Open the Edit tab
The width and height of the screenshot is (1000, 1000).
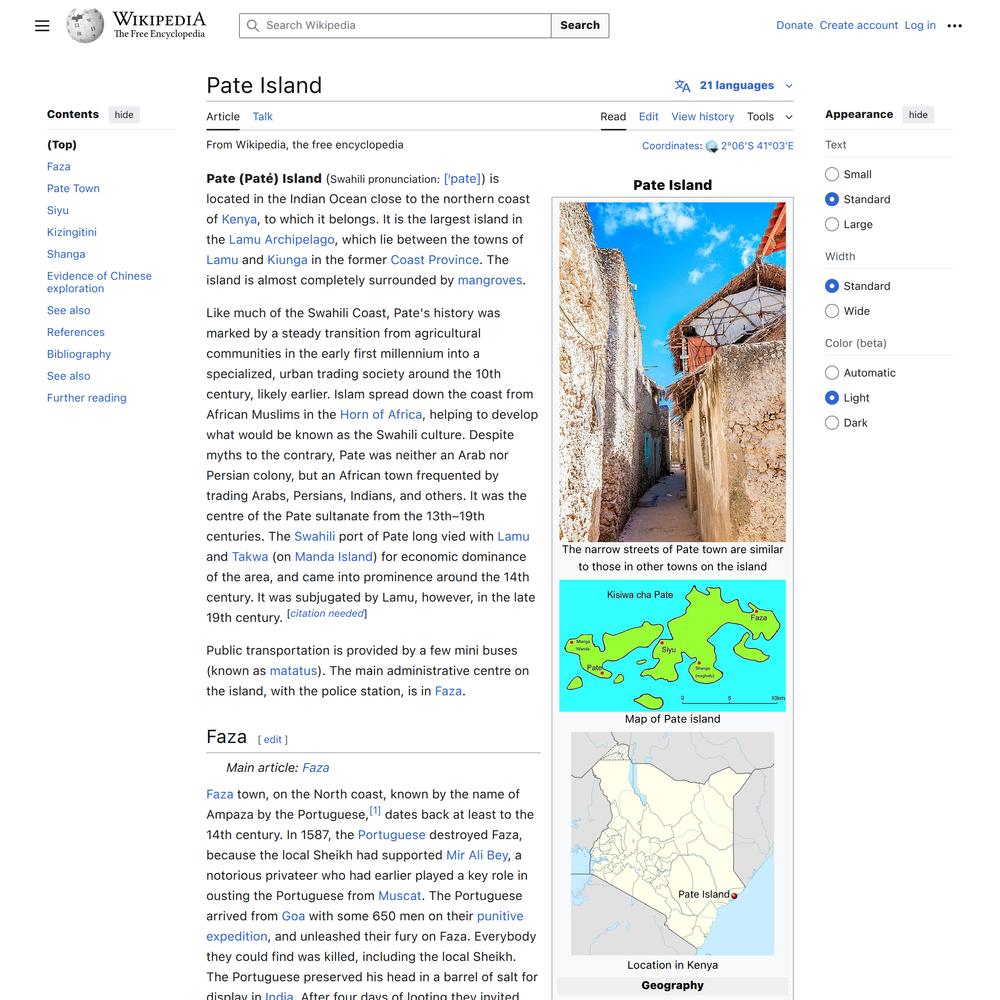click(x=648, y=117)
